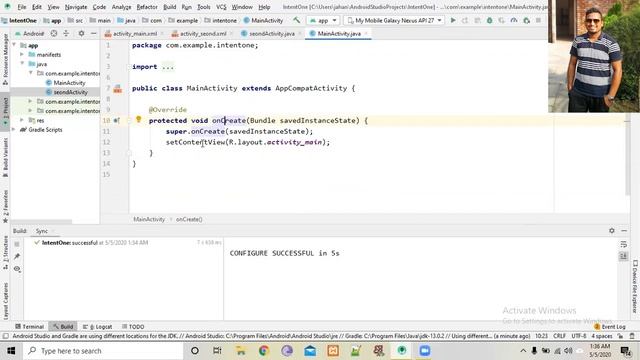
Task: Open the TODO tool window
Action: 133,327
